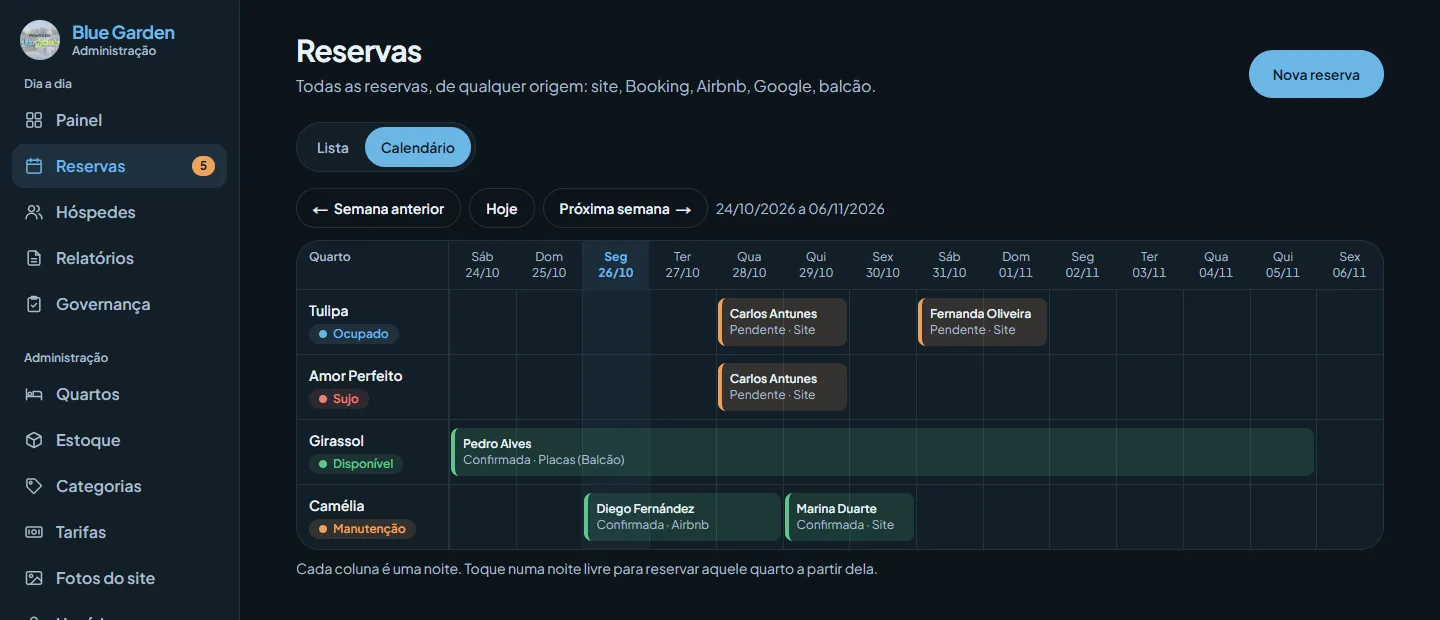Open Fernanda Oliveira pending reservation
The image size is (1440, 620).
(x=983, y=322)
